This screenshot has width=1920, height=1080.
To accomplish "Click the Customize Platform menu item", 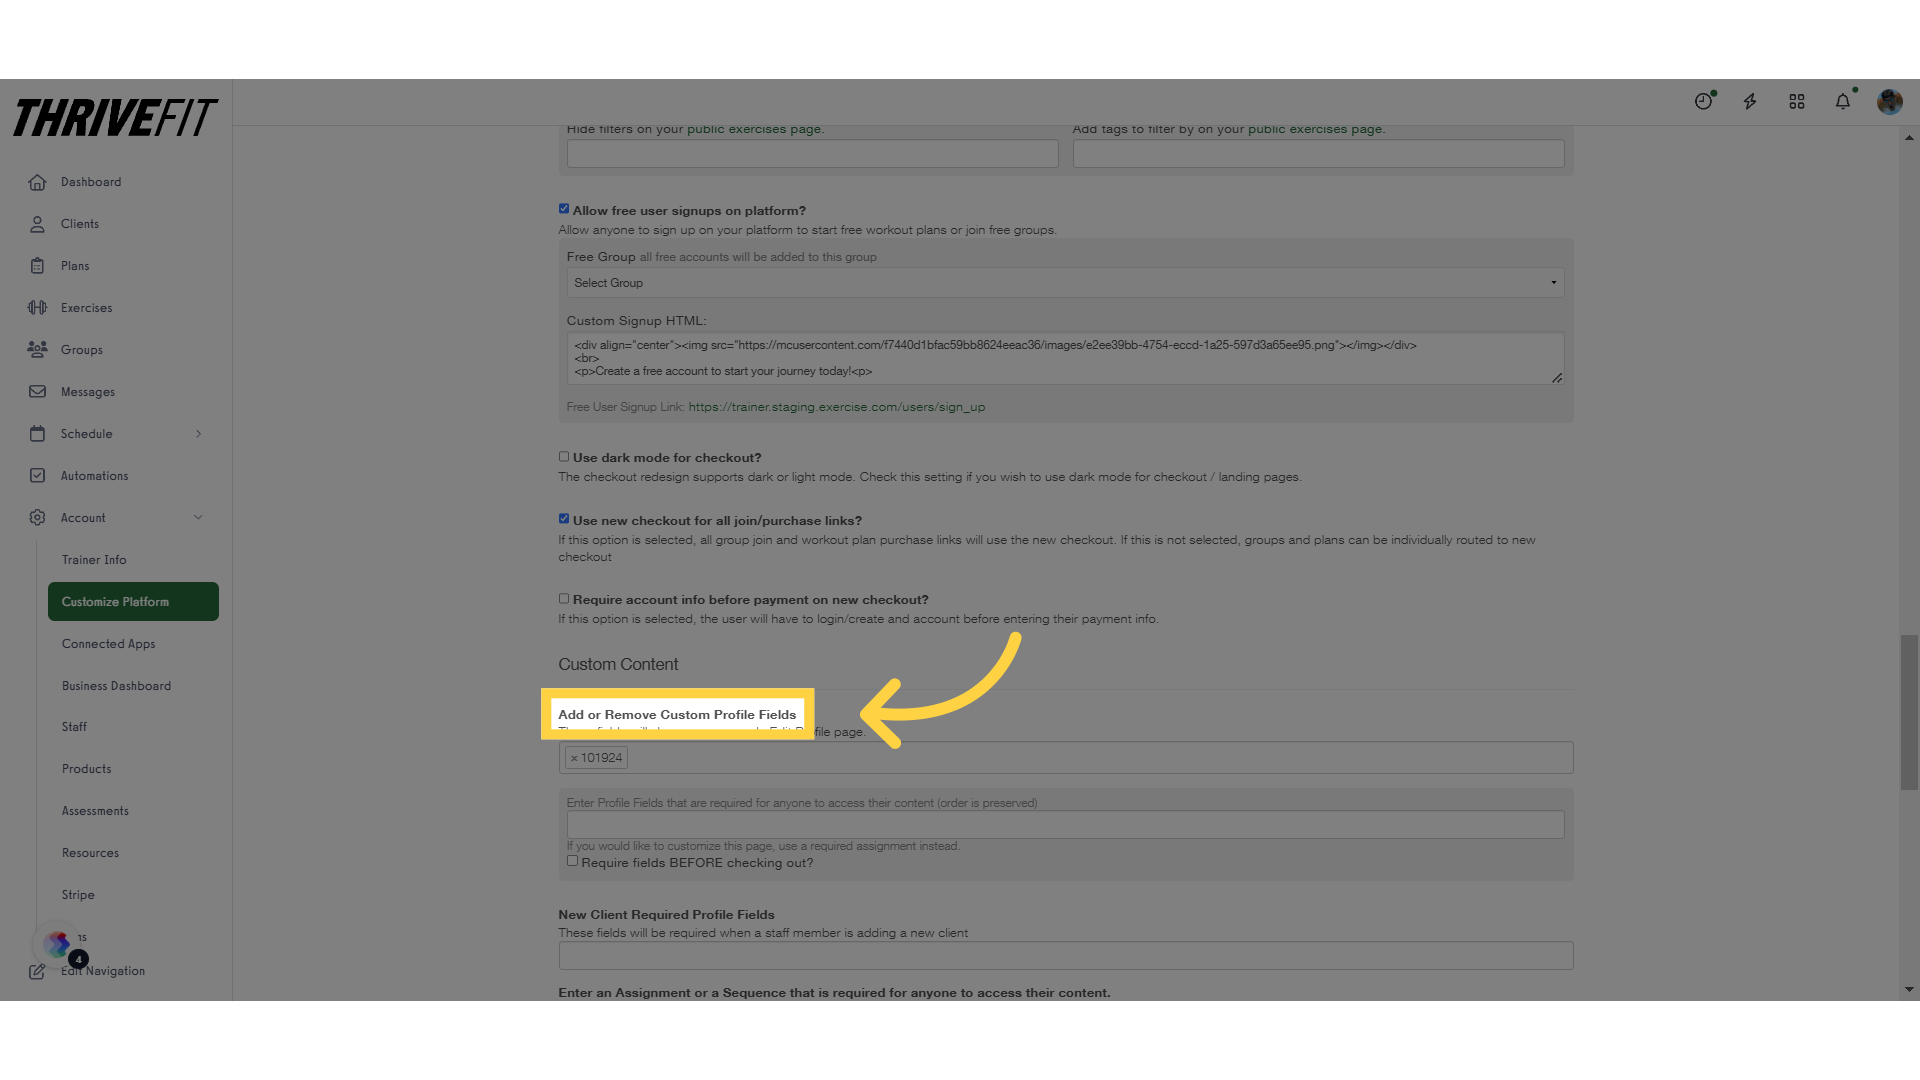I will (129, 601).
